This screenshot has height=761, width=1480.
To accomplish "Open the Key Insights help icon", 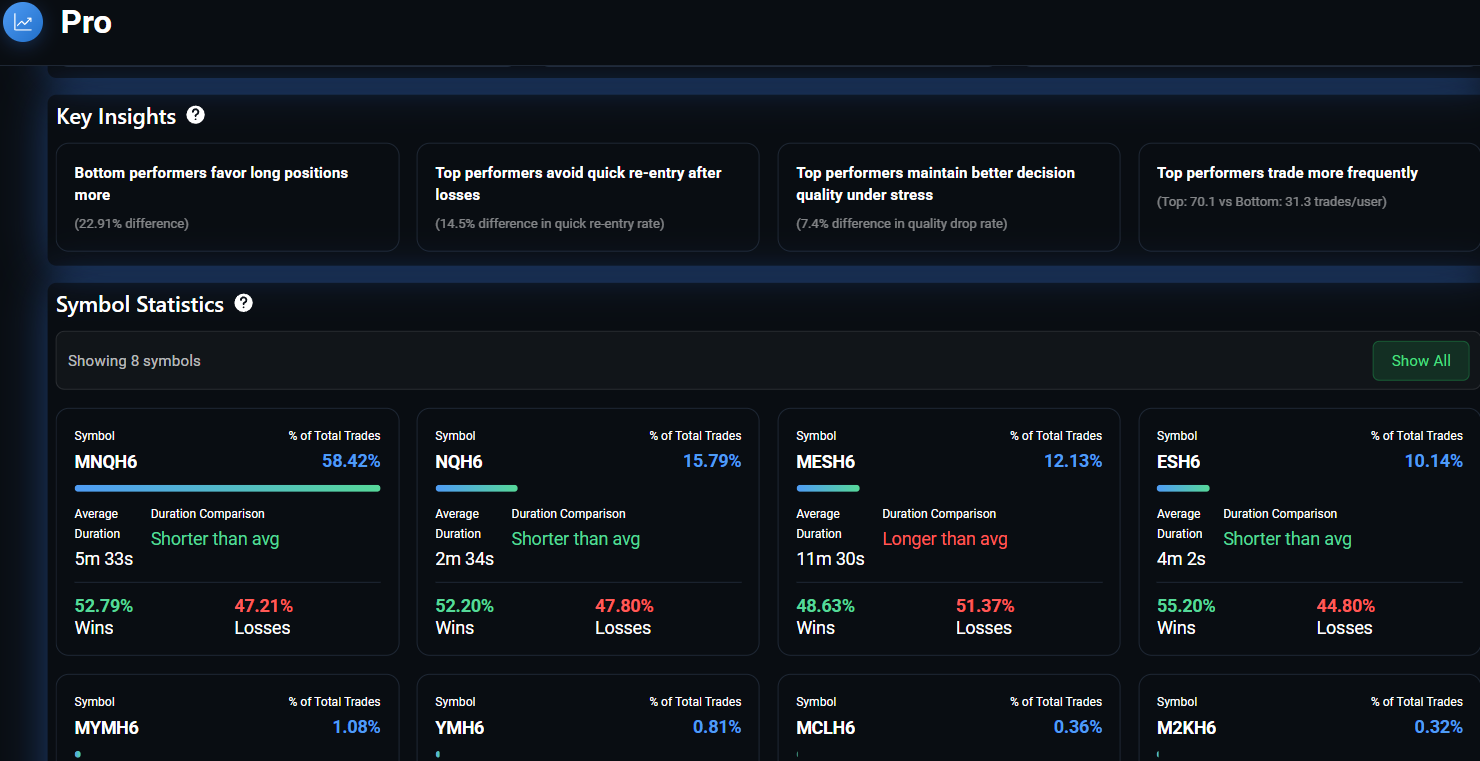I will coord(196,115).
